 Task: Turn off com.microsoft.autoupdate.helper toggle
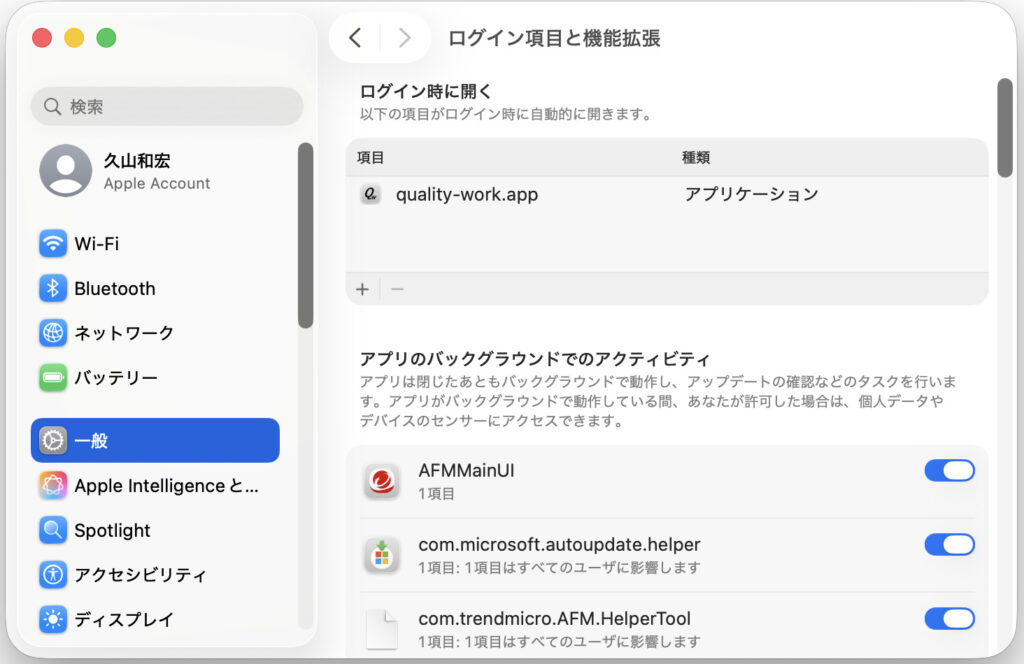coord(948,544)
